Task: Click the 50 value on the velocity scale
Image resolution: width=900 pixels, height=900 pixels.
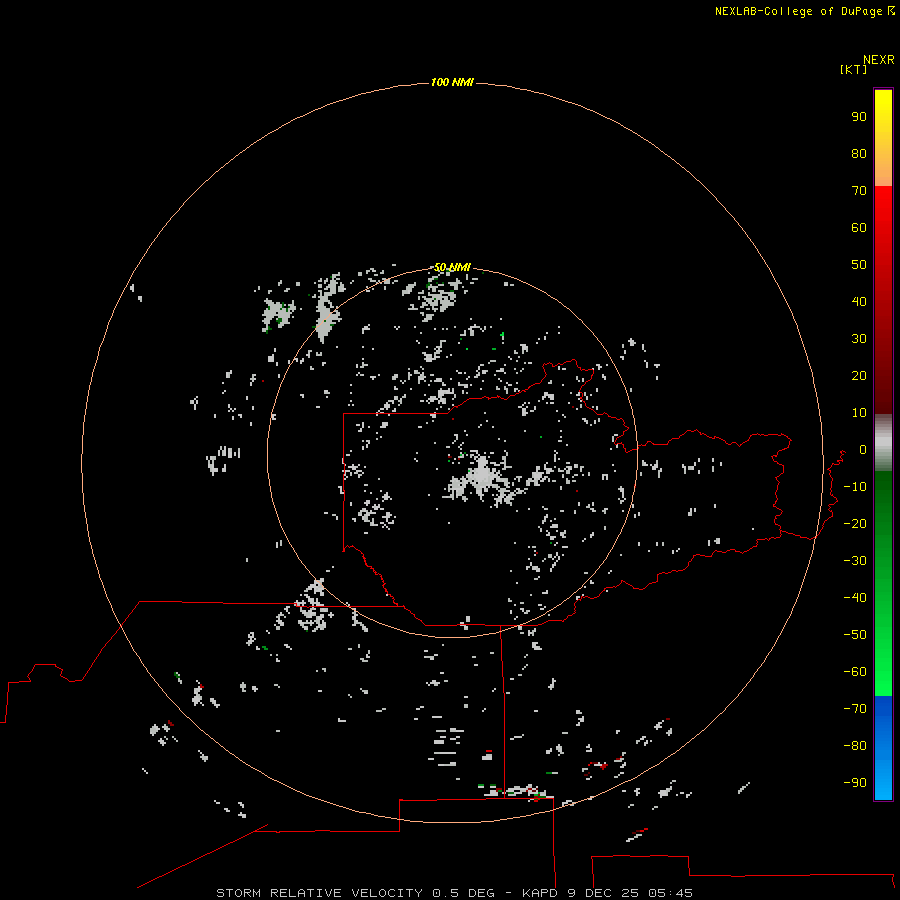Action: coord(859,265)
